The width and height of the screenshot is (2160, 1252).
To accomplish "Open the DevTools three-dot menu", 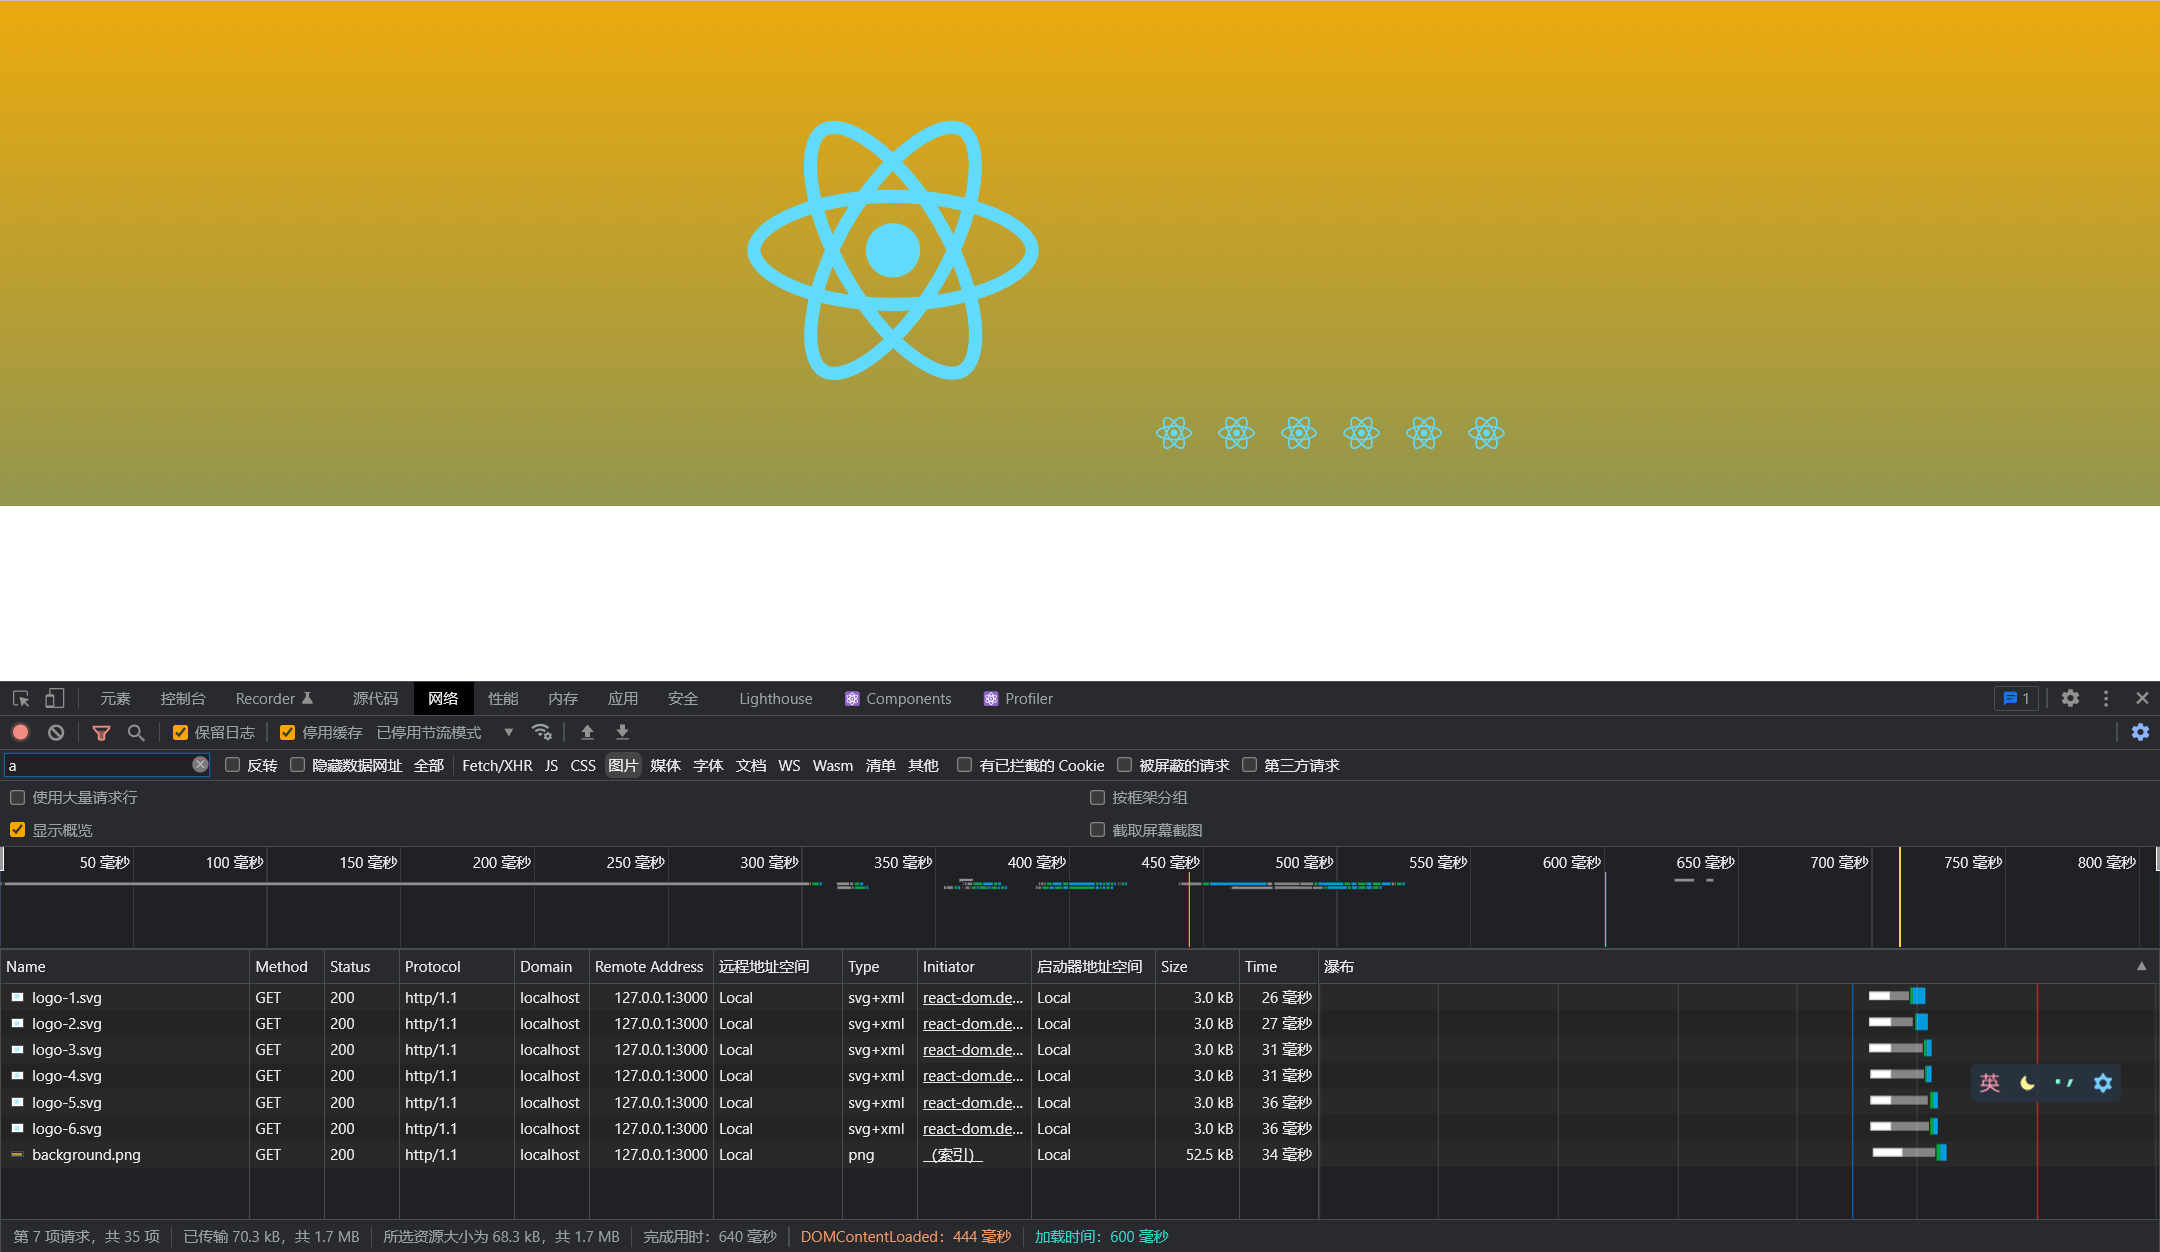I will tap(2106, 698).
